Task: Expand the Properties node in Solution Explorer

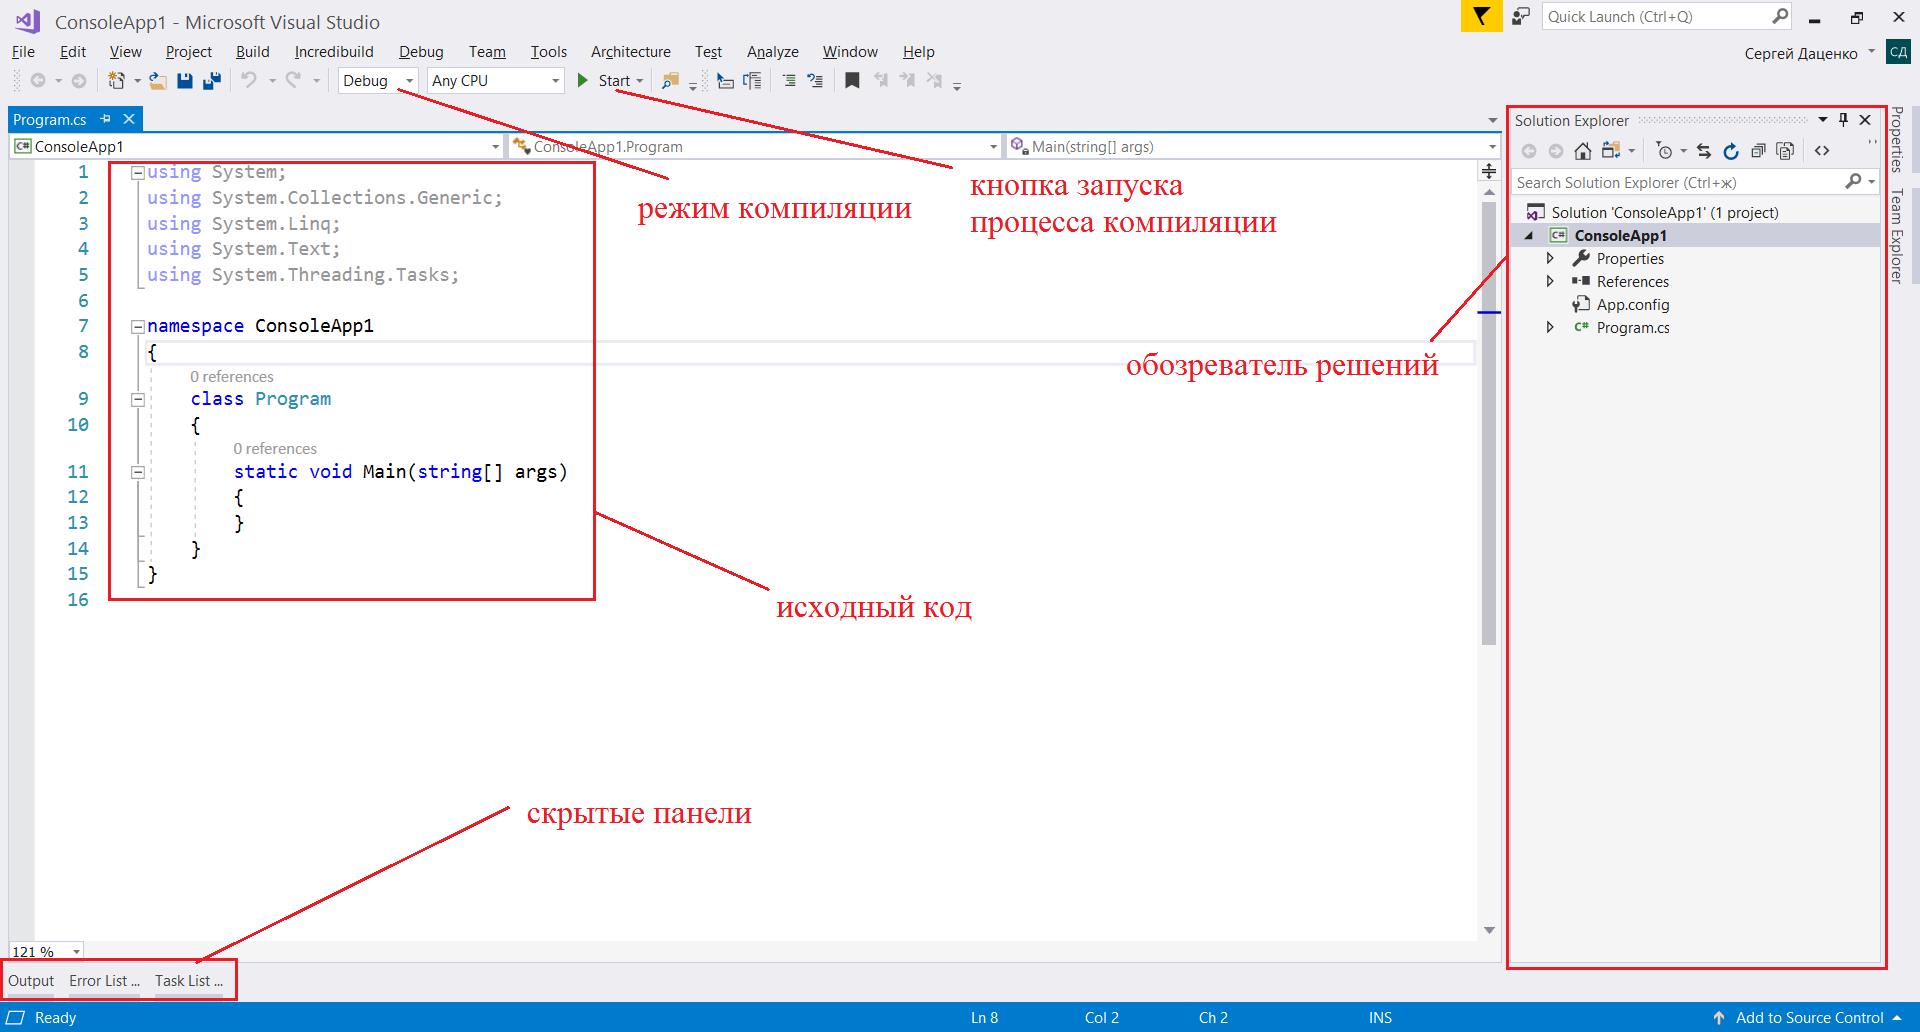Action: pos(1550,258)
